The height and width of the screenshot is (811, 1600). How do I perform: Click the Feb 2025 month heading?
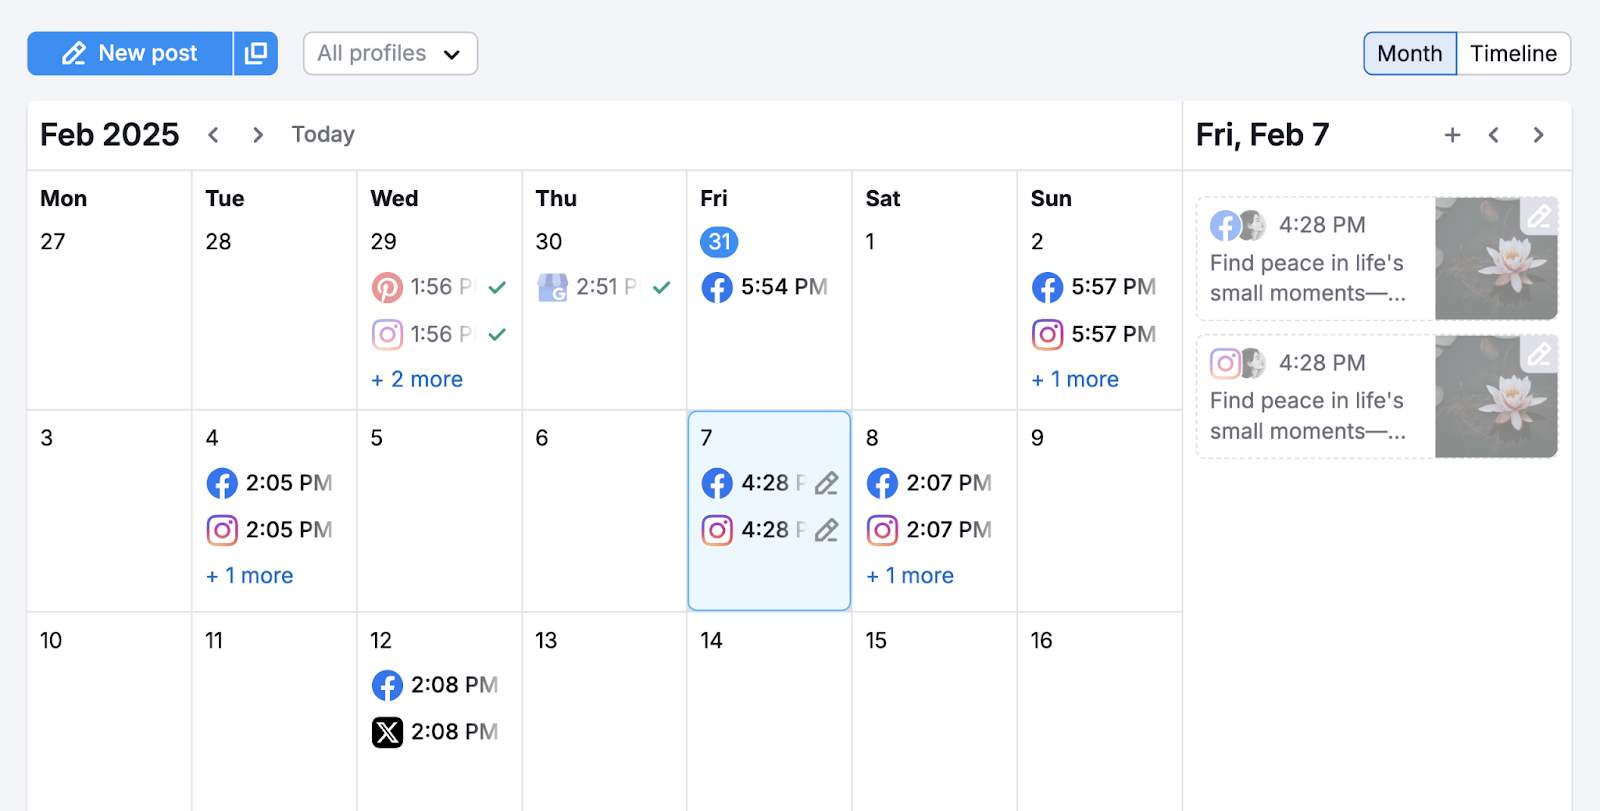tap(110, 135)
